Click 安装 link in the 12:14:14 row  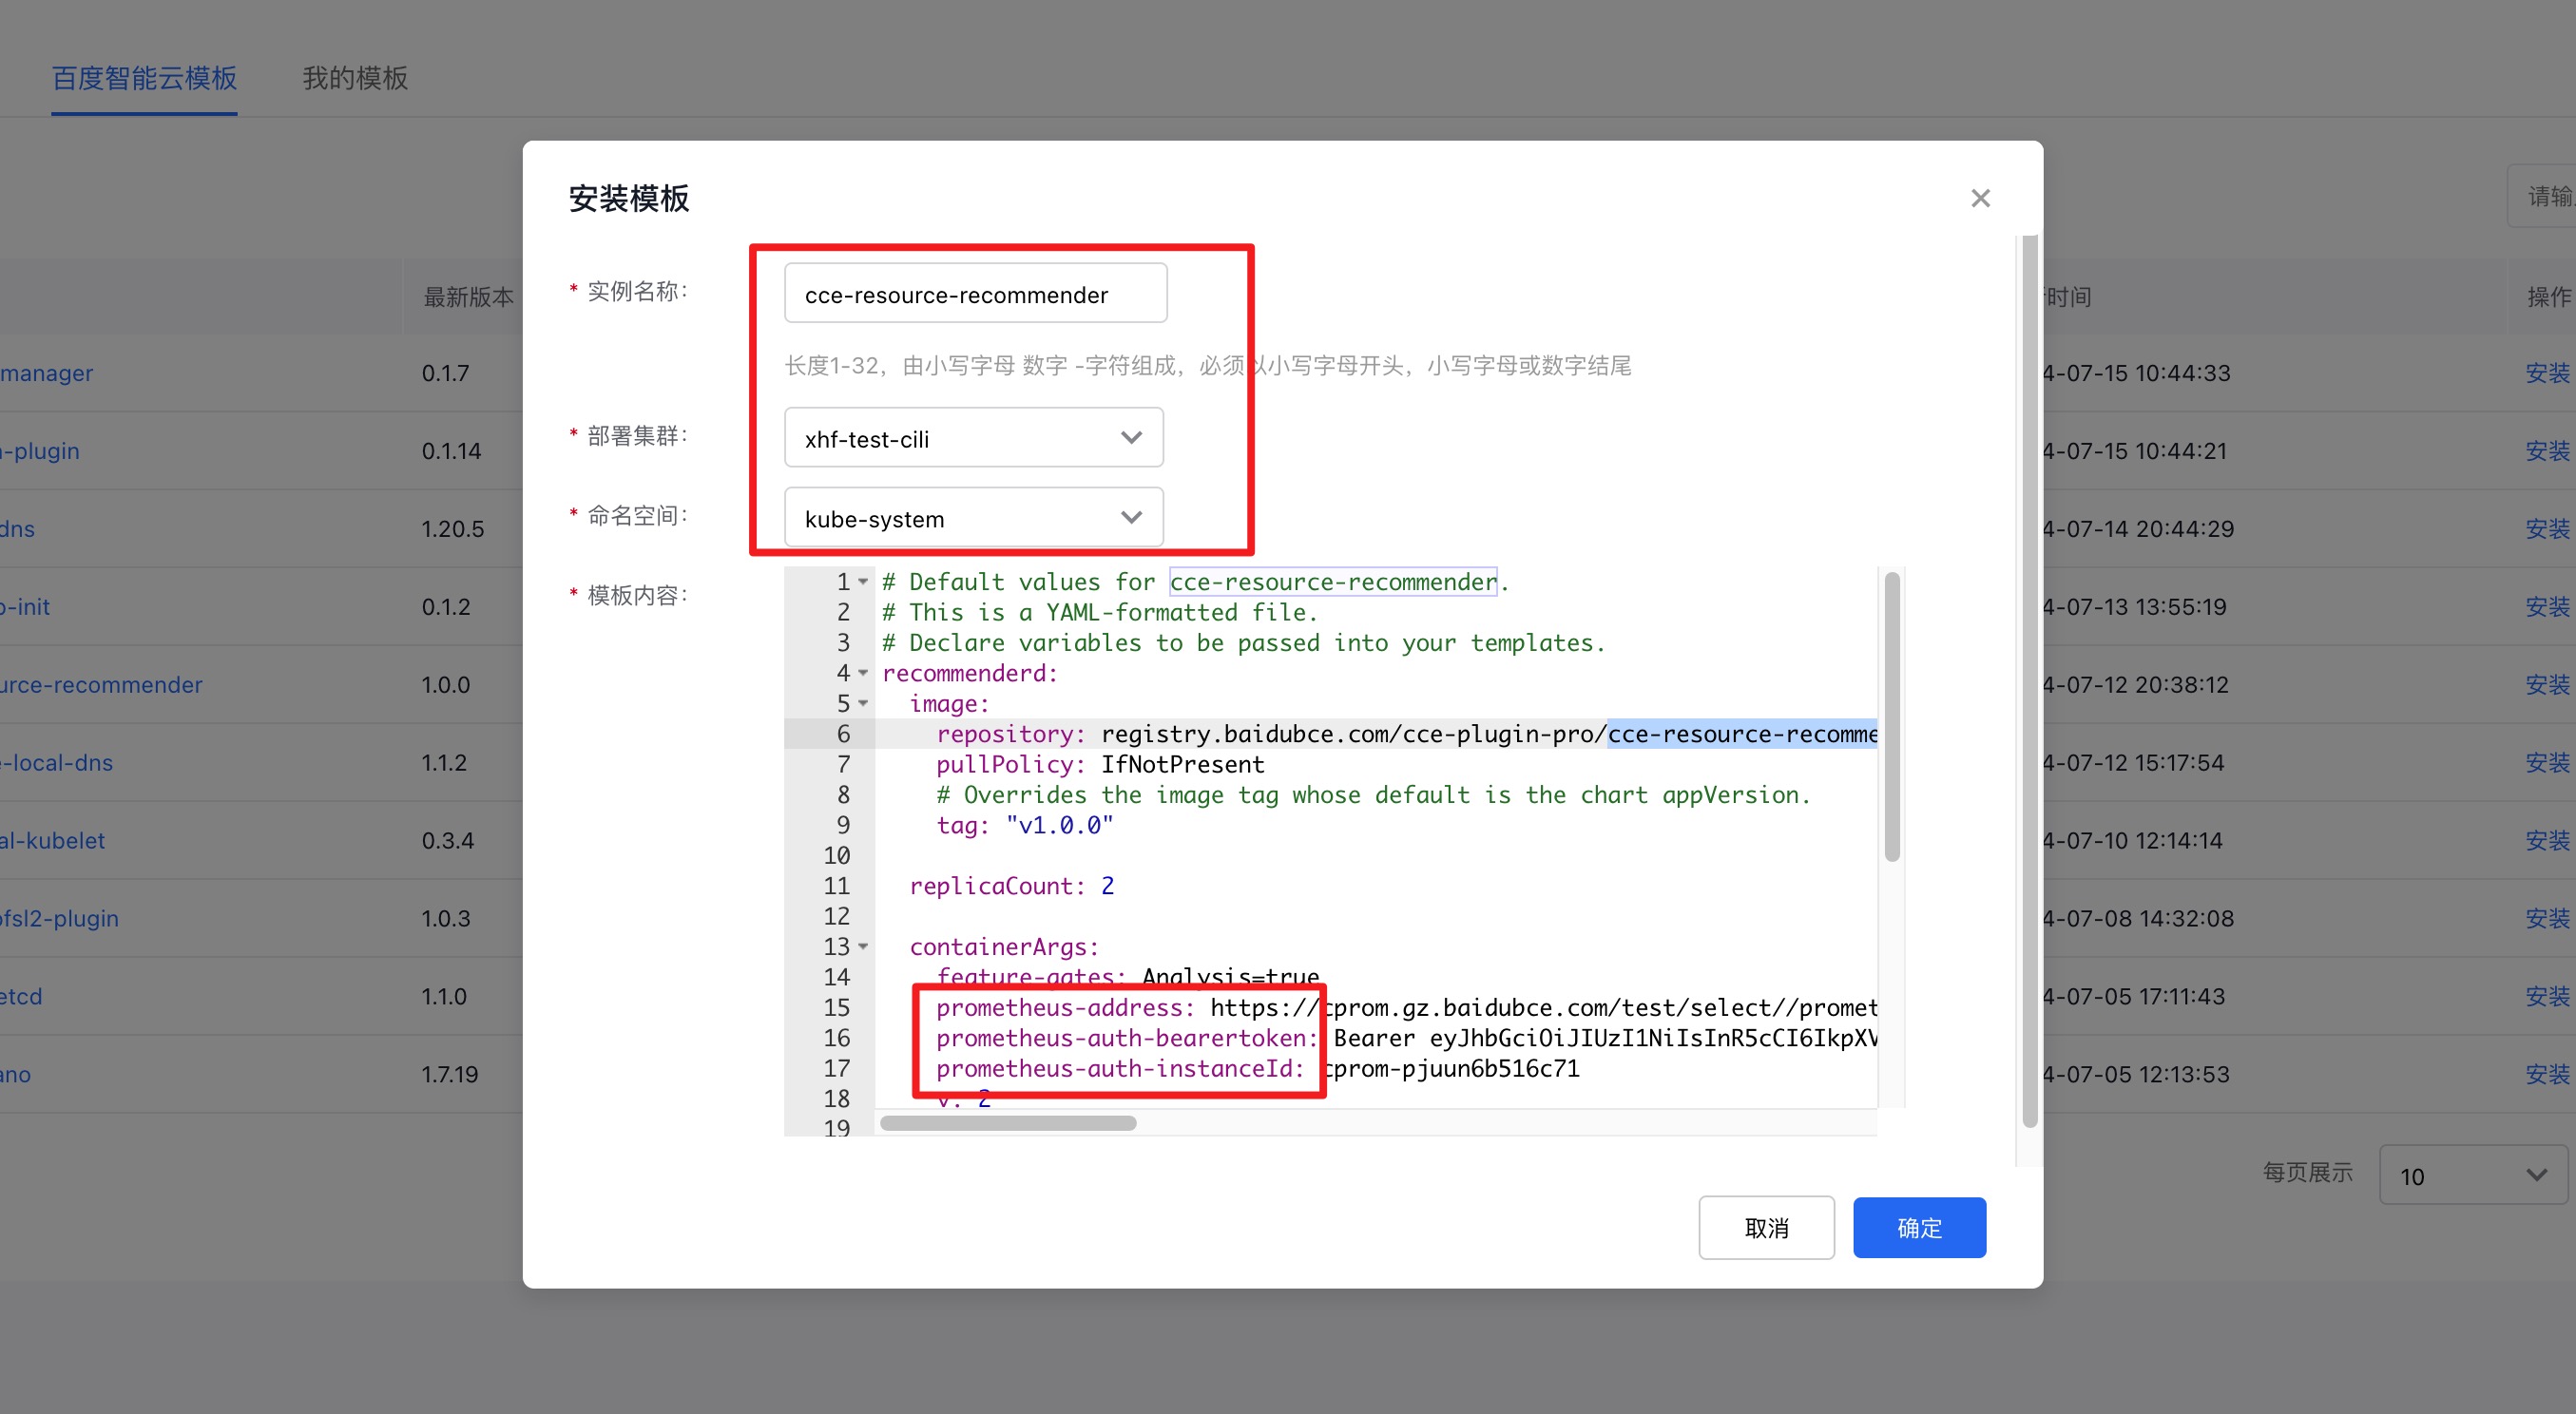click(2547, 841)
